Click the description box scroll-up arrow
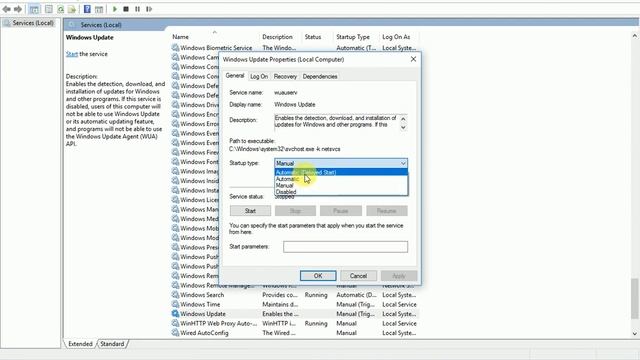 (403, 119)
